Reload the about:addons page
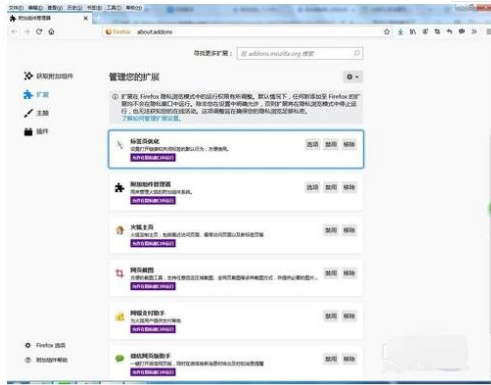491x385 pixels. (39, 32)
